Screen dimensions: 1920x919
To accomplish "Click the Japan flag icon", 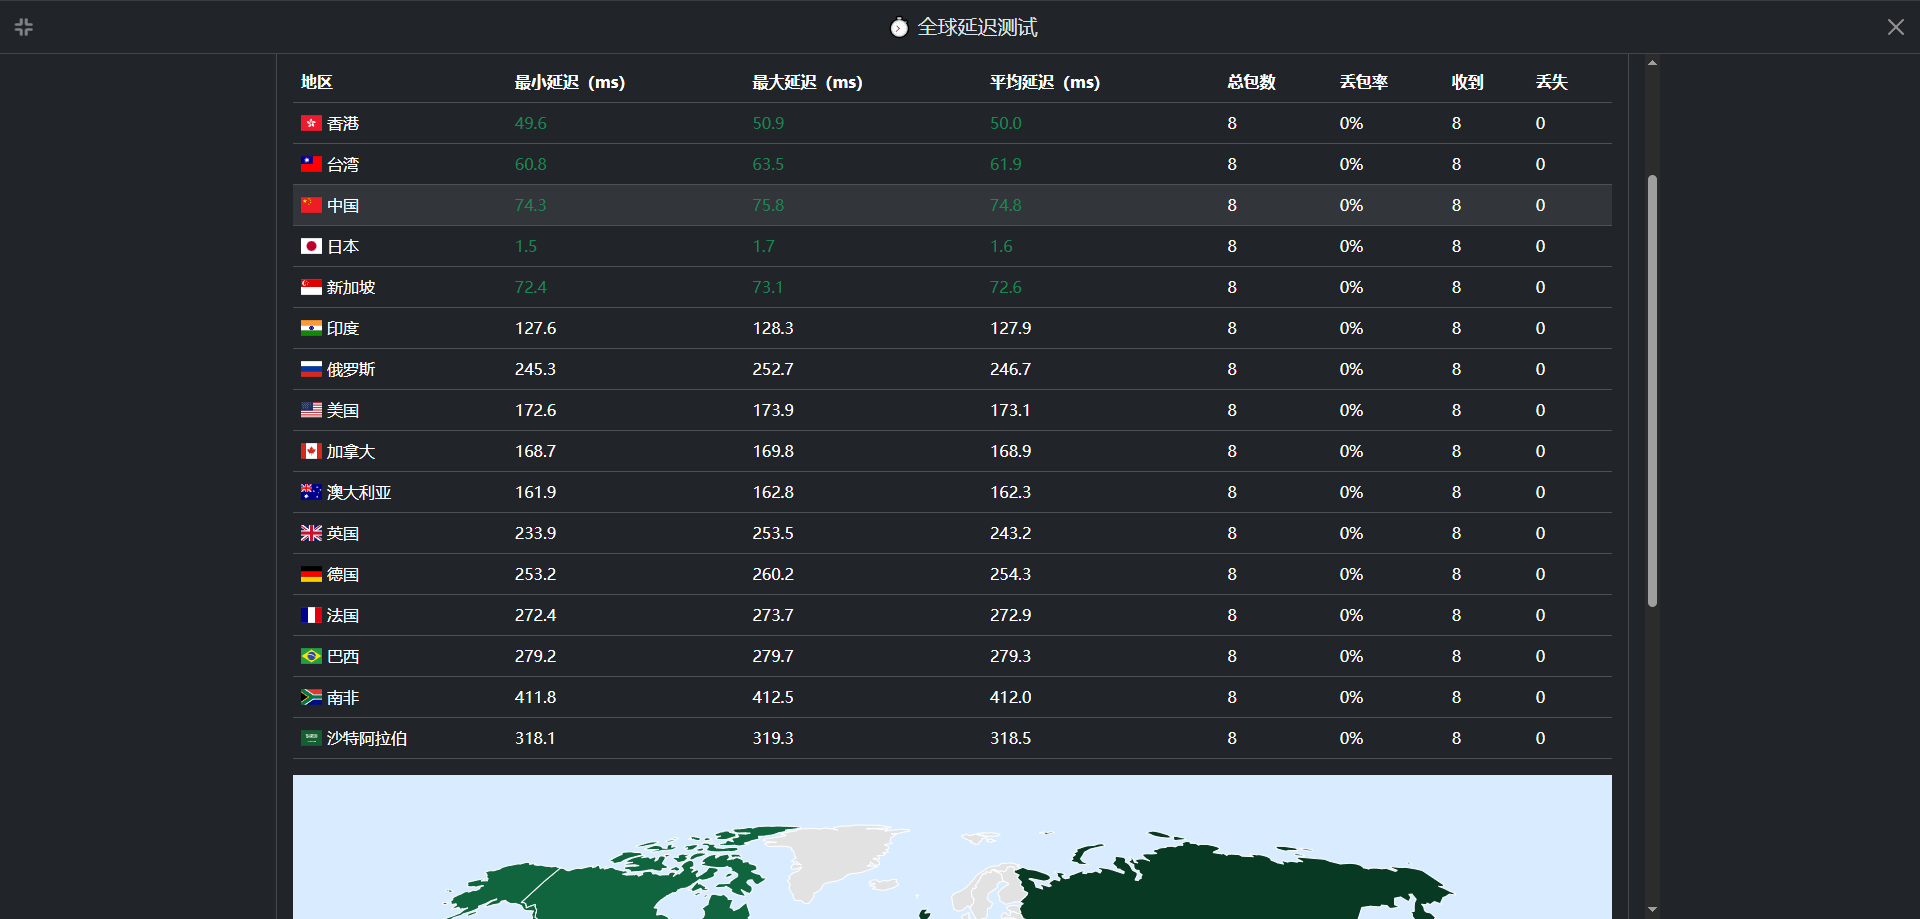I will coord(311,246).
